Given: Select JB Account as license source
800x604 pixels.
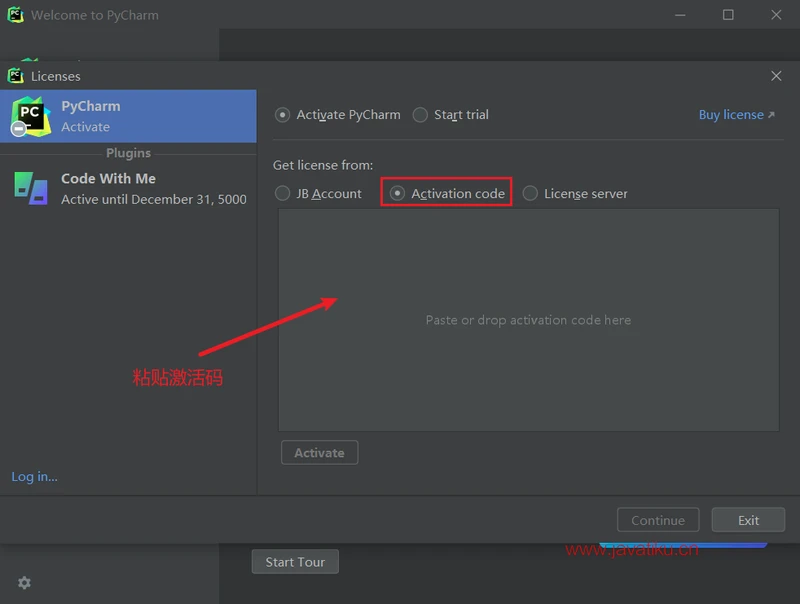Looking at the screenshot, I should [283, 193].
